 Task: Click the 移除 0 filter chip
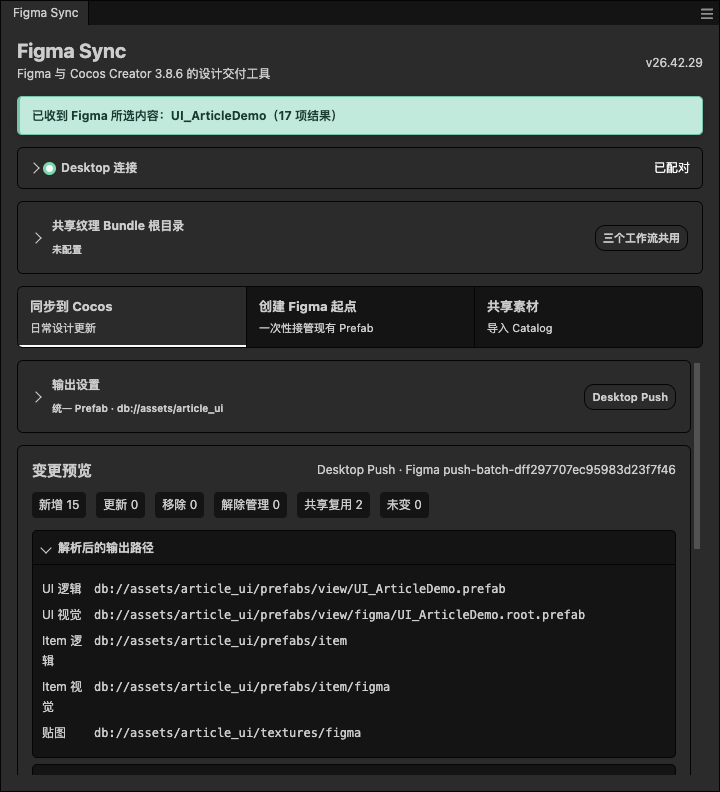point(179,505)
